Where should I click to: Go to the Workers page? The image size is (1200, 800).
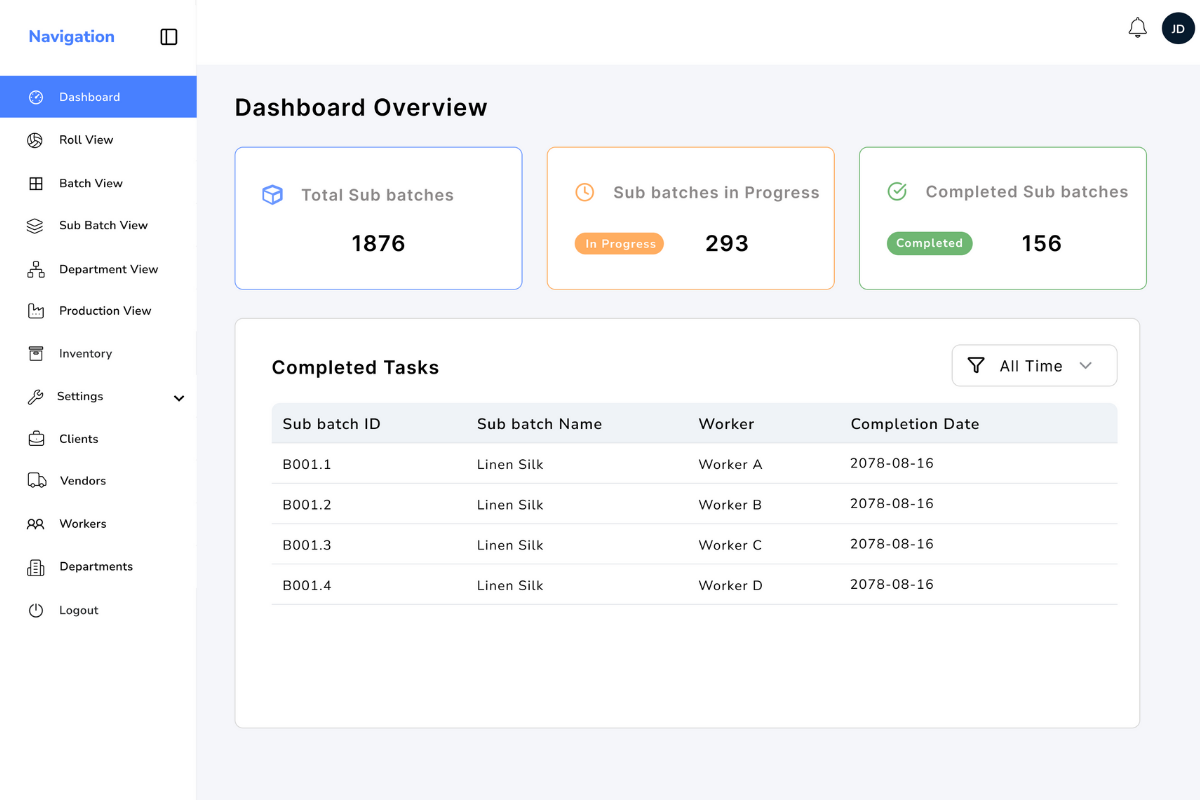point(82,524)
